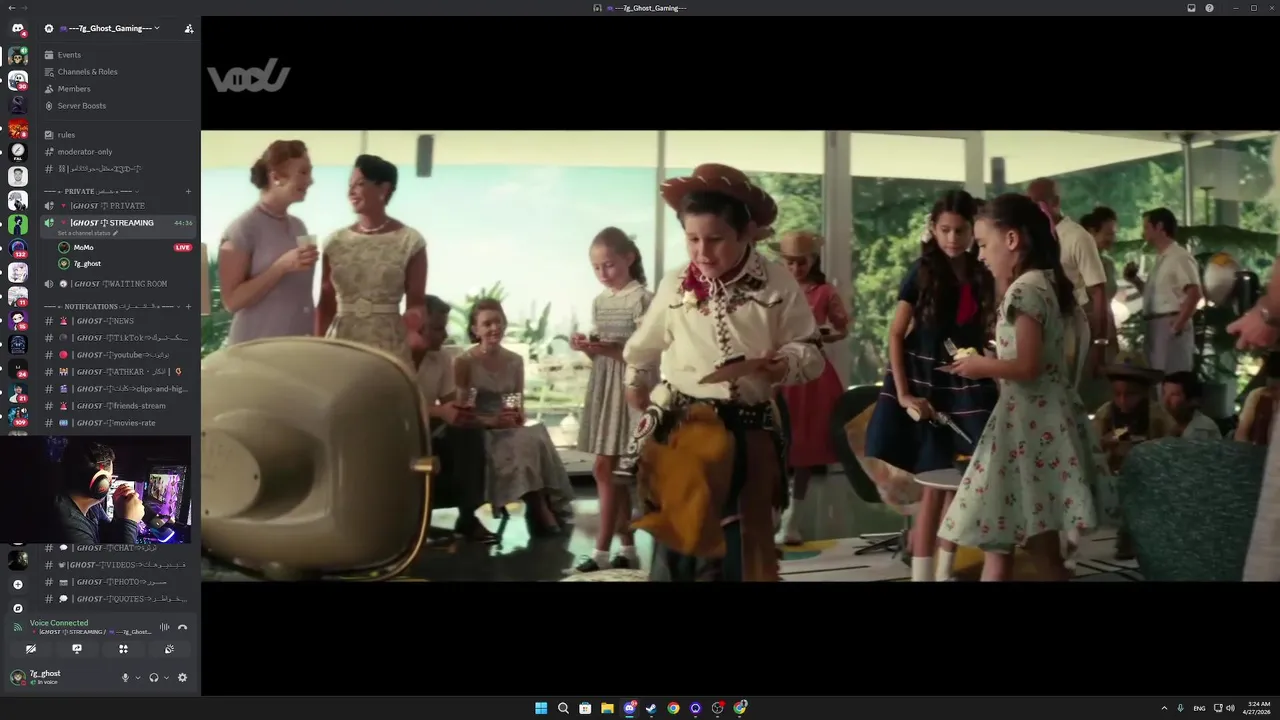1280x720 pixels.
Task: Open the taskbar clock showing 3:24 AM
Action: tap(1258, 708)
